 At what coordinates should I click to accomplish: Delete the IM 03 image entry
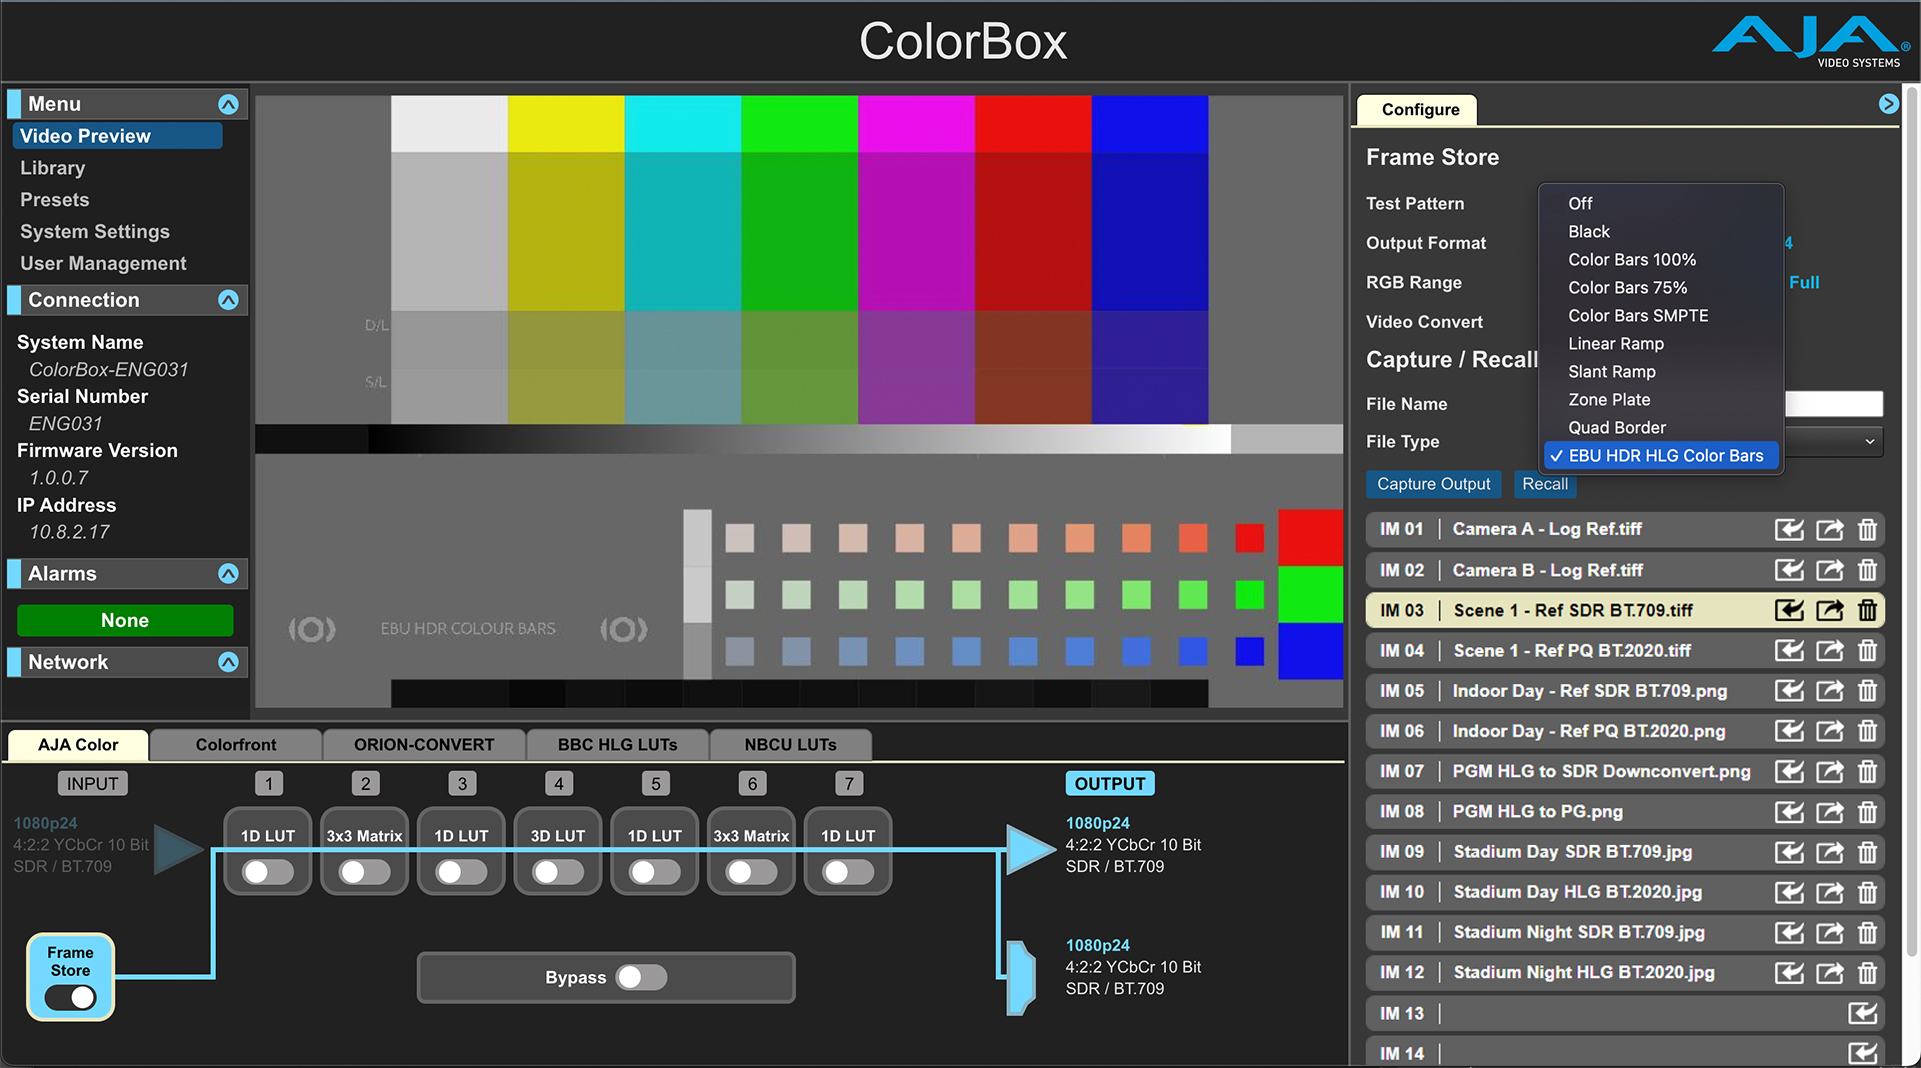(1867, 610)
